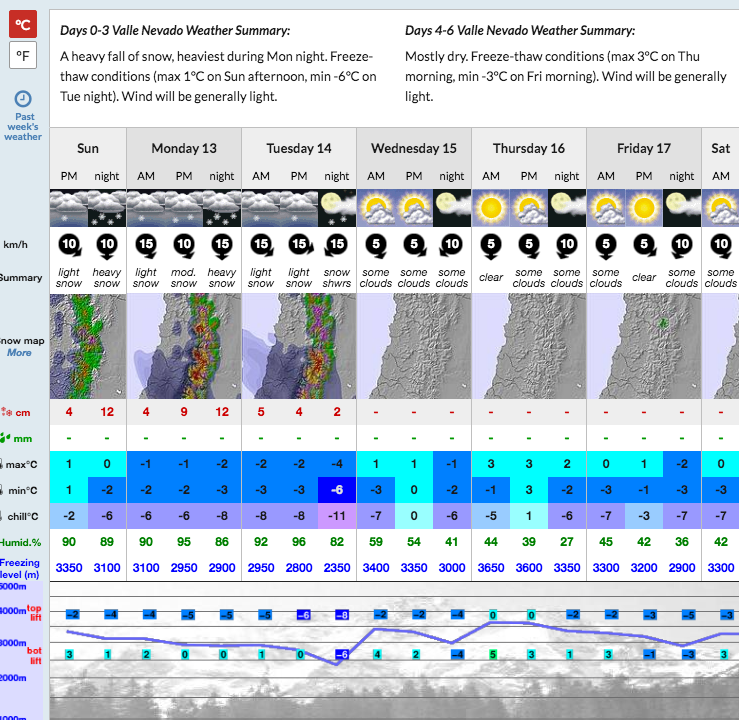Click Saturday AM partly sunny icon
The width and height of the screenshot is (739, 720).
(x=721, y=208)
